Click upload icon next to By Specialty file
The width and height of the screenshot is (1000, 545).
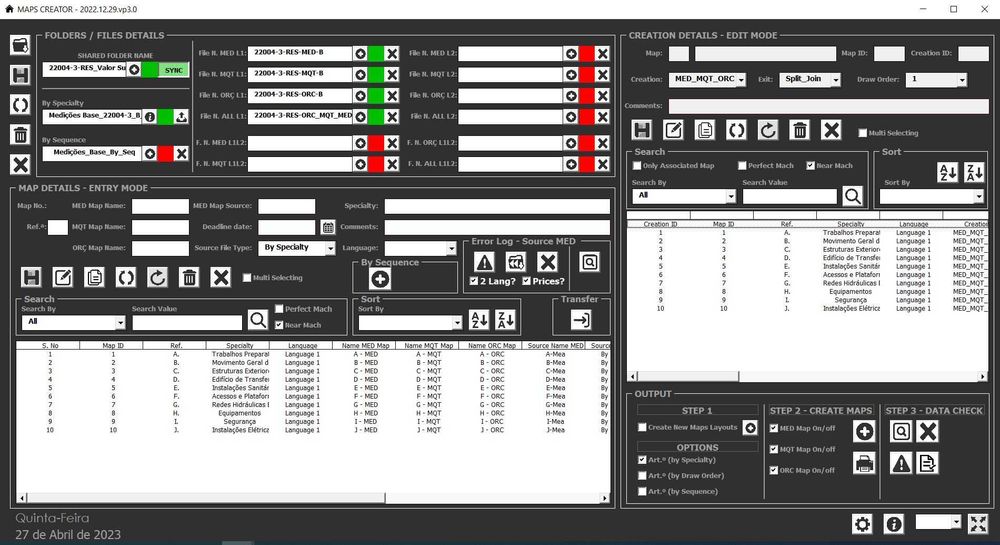coord(182,117)
